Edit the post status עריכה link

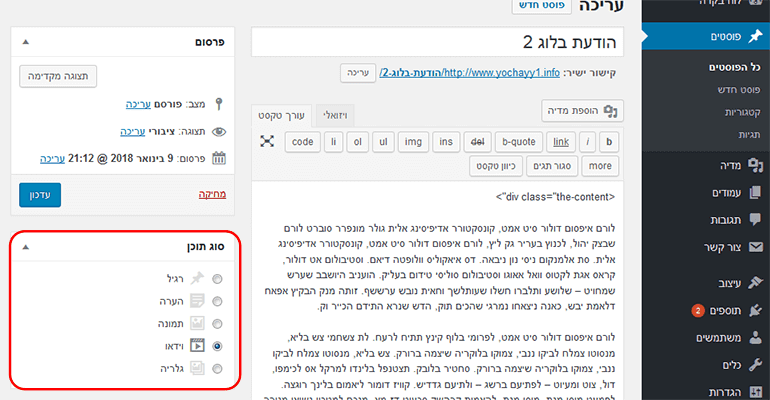point(138,104)
